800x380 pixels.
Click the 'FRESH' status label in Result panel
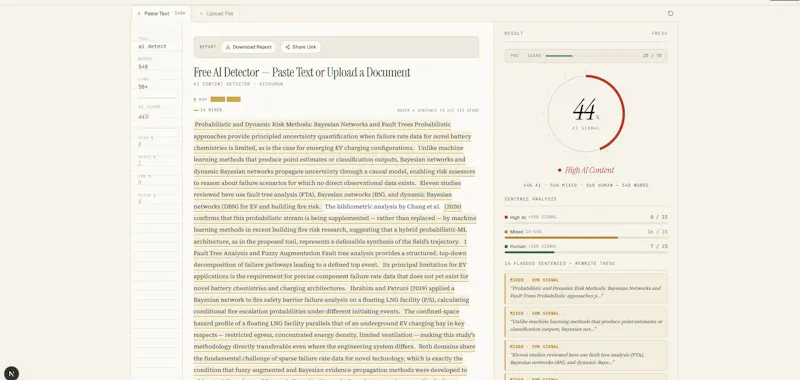coord(659,34)
